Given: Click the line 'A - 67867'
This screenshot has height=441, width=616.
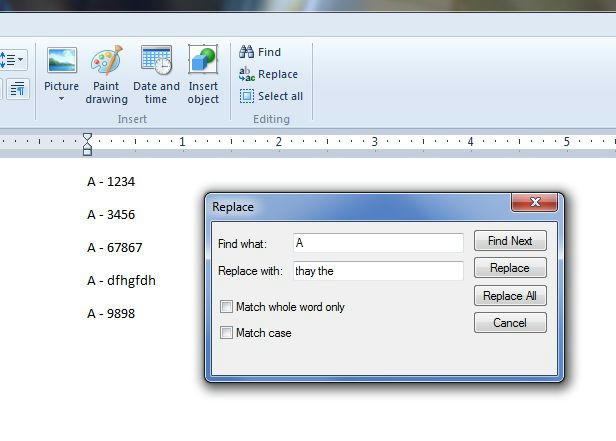Looking at the screenshot, I should click(115, 248).
